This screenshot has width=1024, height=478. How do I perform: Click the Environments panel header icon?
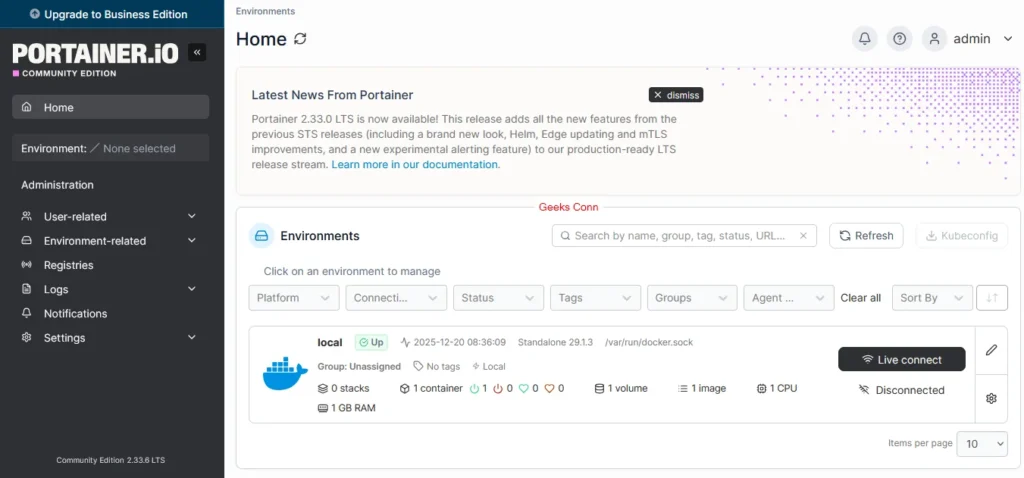pyautogui.click(x=261, y=236)
